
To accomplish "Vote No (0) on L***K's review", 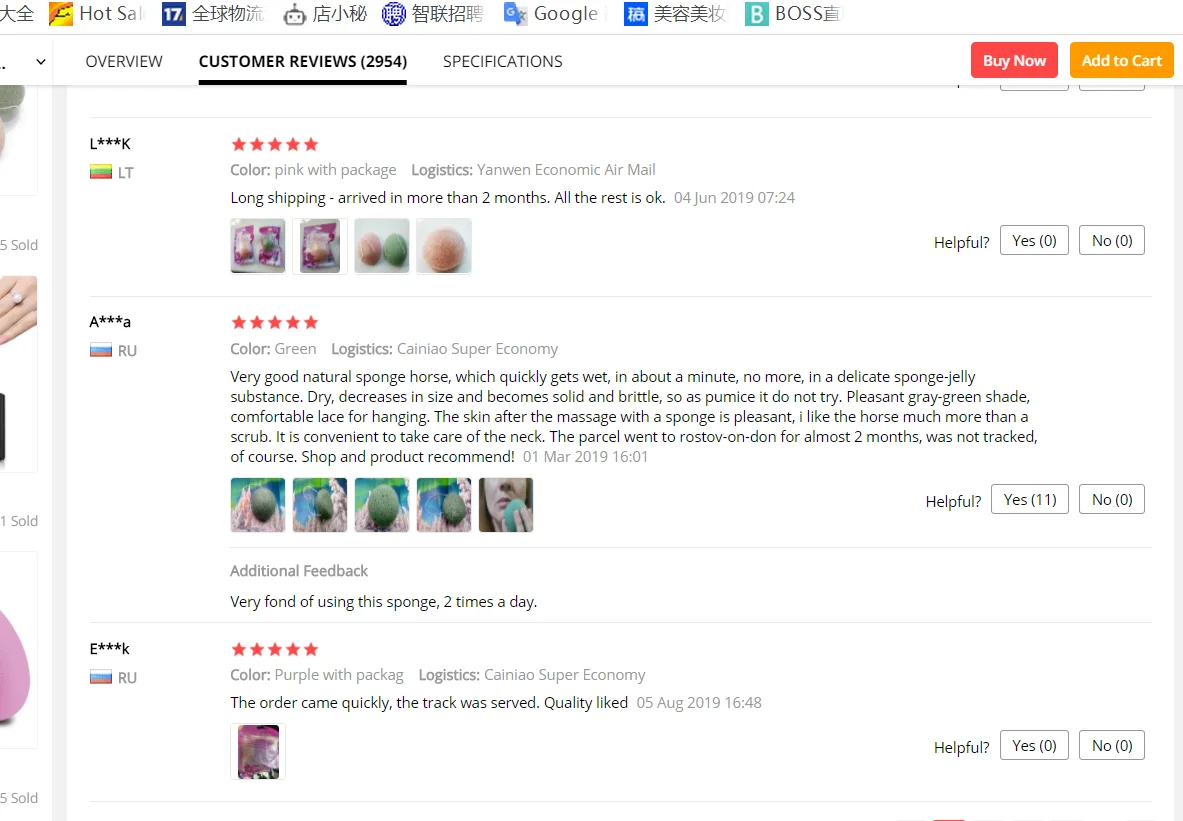I will tap(1111, 241).
